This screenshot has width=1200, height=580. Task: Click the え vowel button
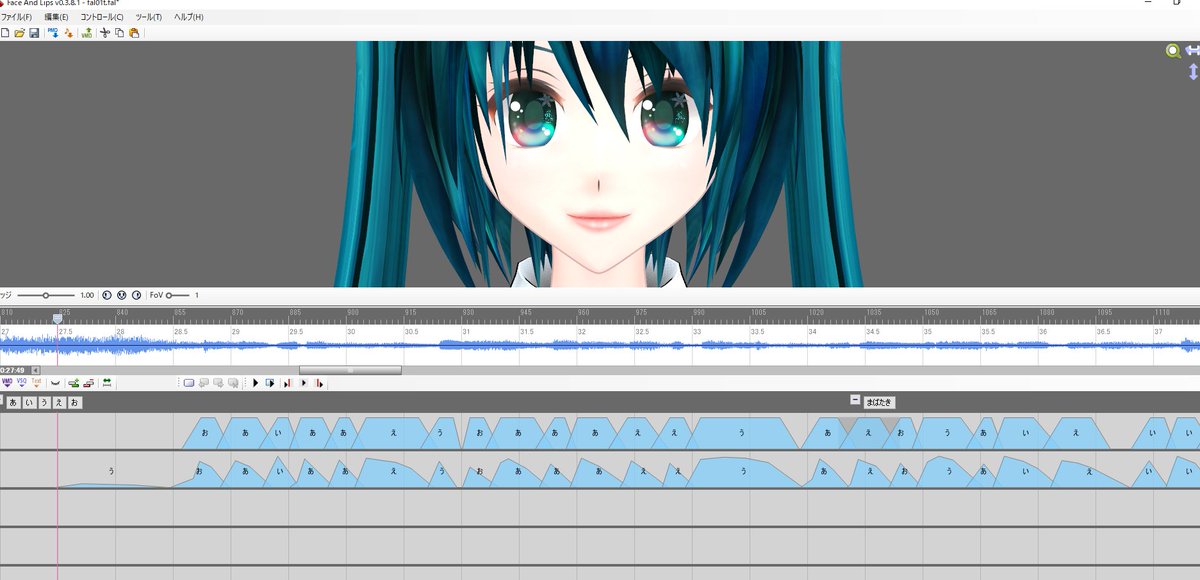(59, 402)
